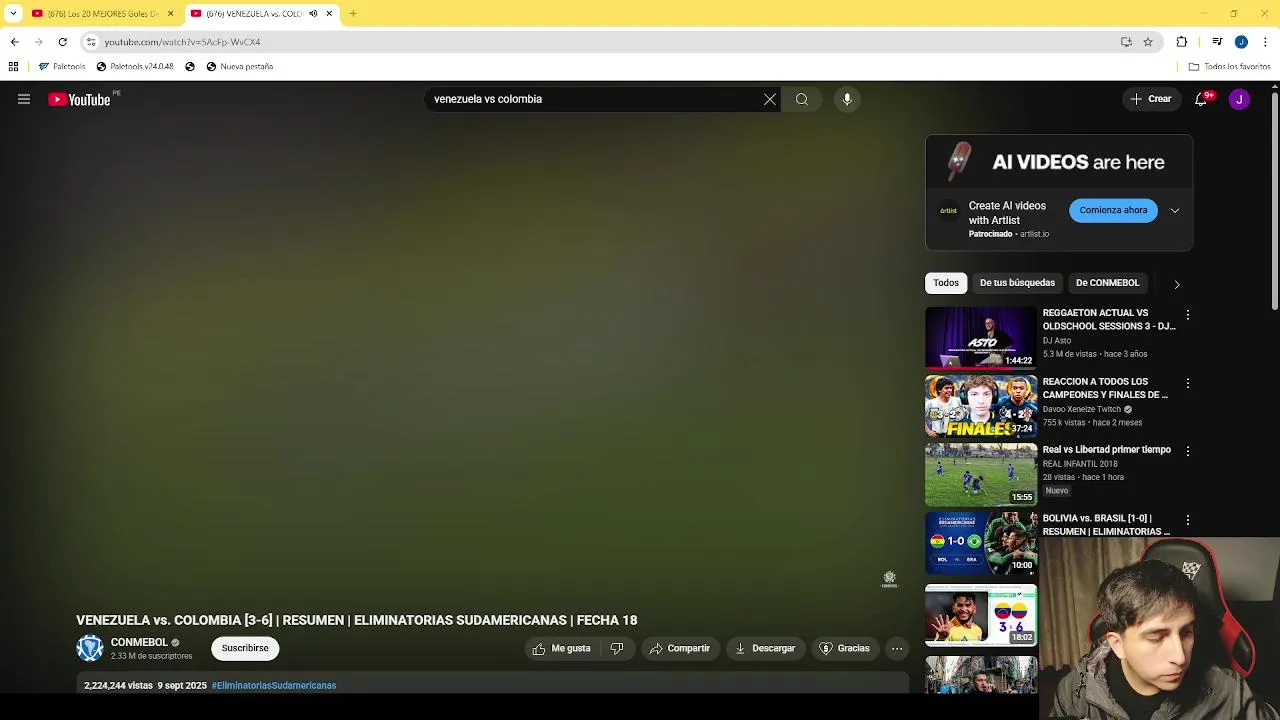1280x720 pixels.
Task: Dislike the video with thumbs down
Action: (x=617, y=649)
